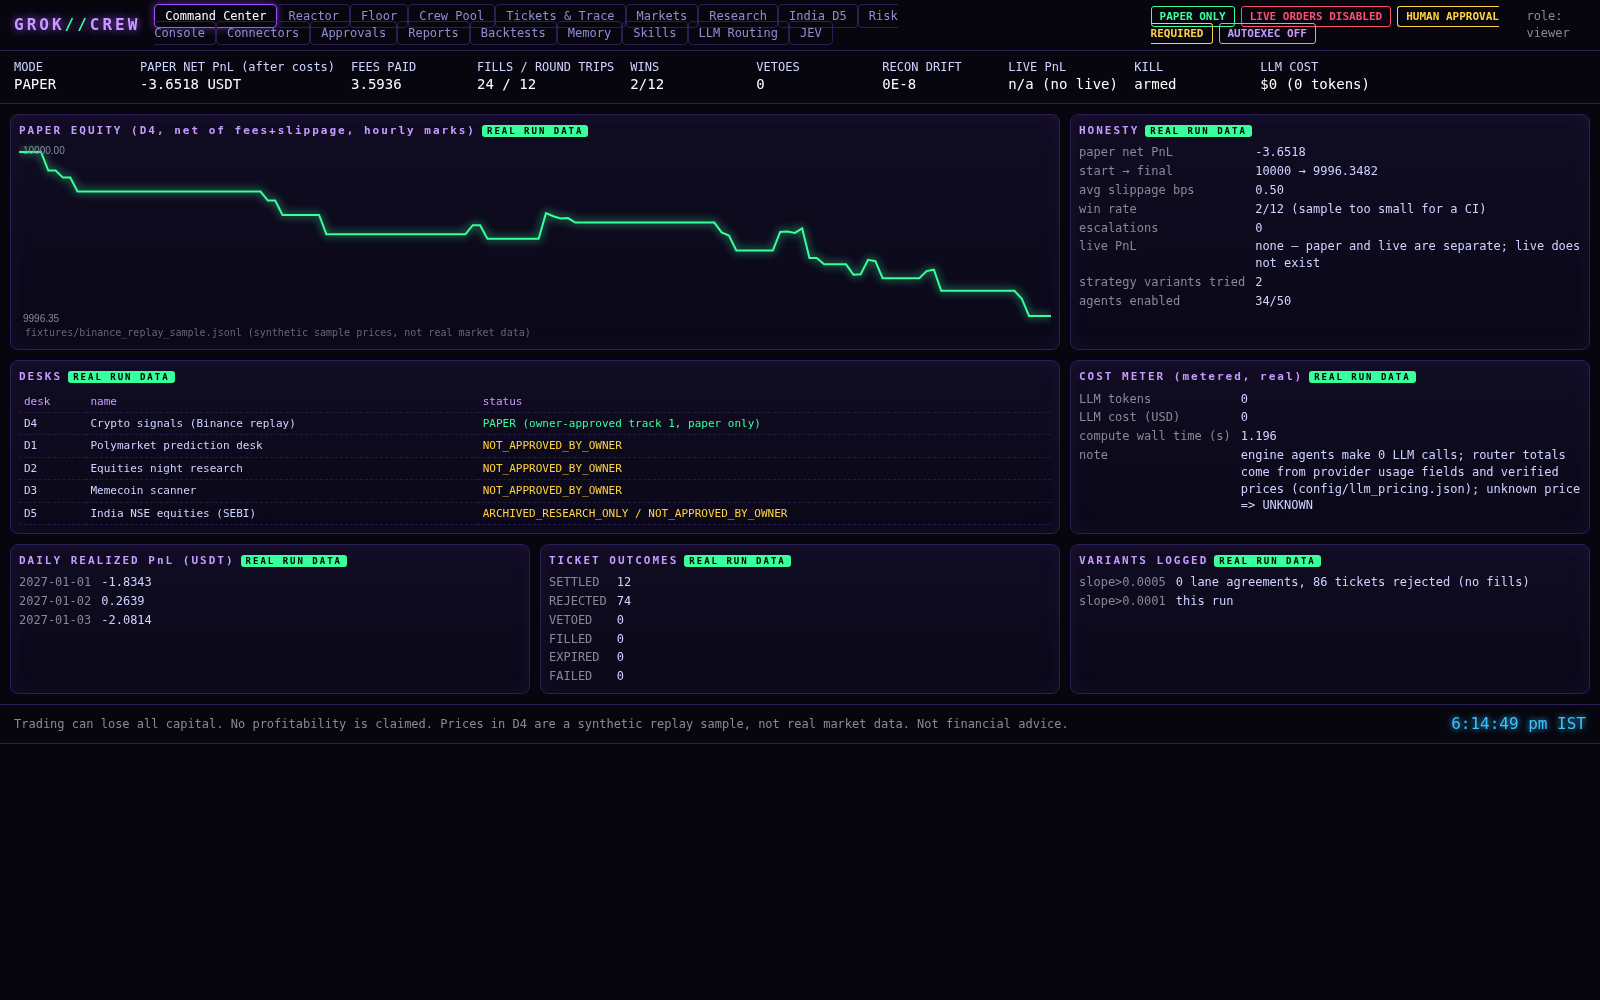Switch to the Memory tab
This screenshot has height=1000, width=1600.
click(589, 34)
